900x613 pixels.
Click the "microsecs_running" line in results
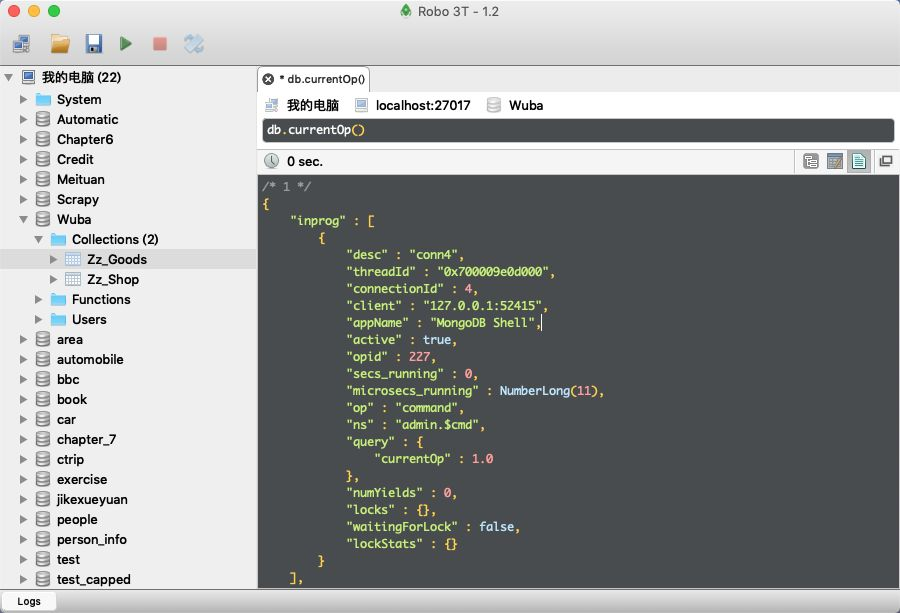[475, 391]
